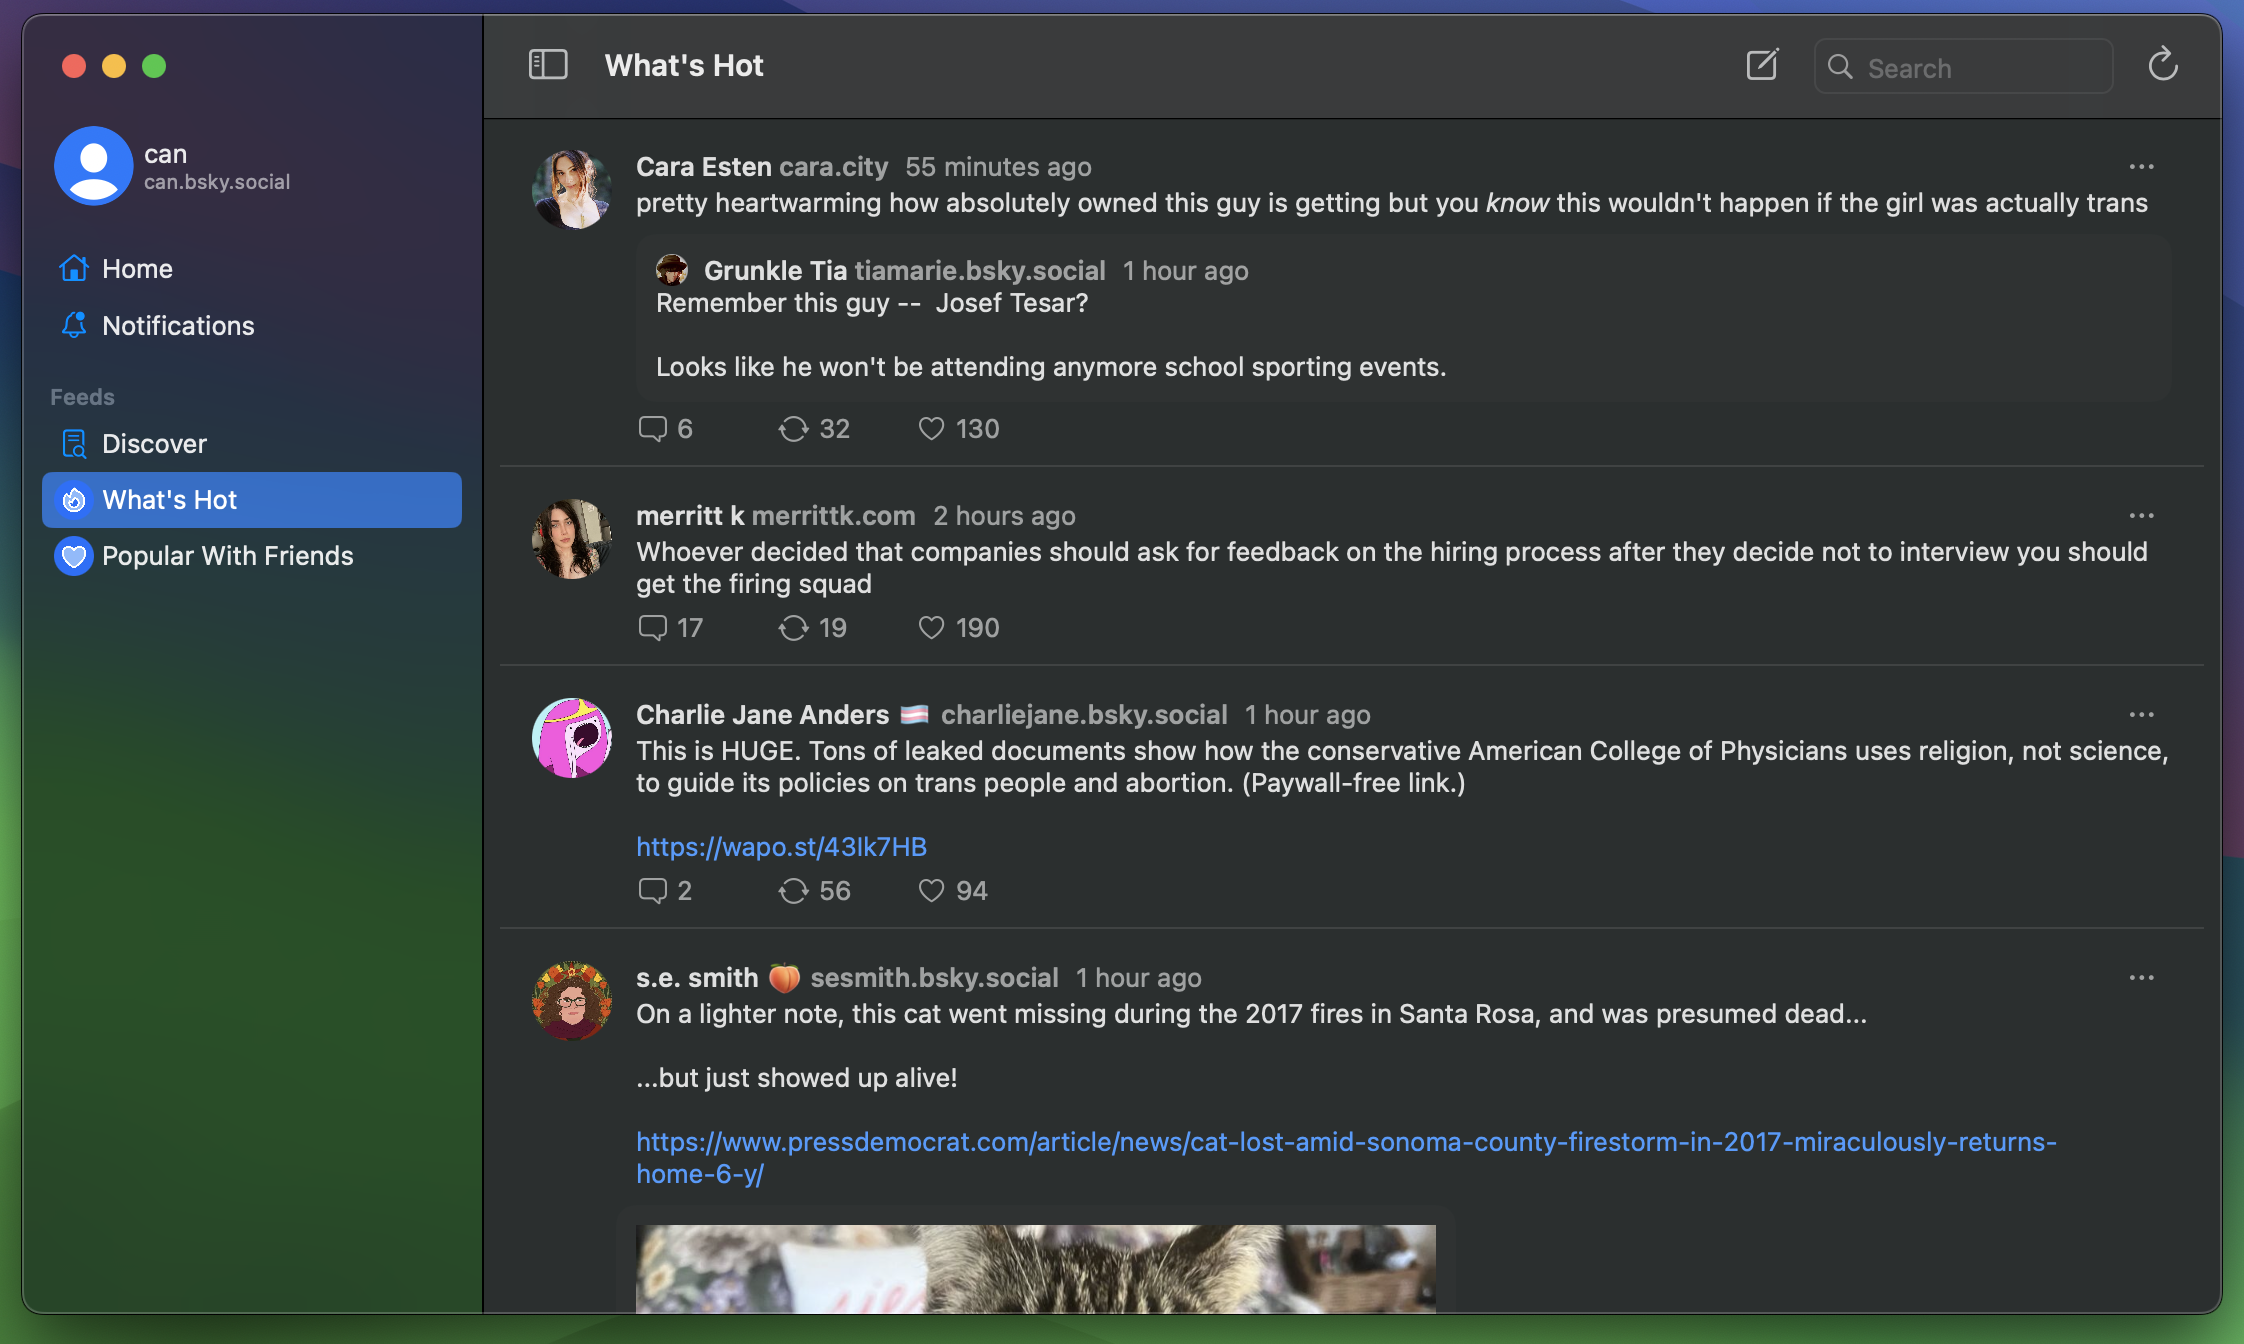Open the wapo.st link

(x=781, y=847)
